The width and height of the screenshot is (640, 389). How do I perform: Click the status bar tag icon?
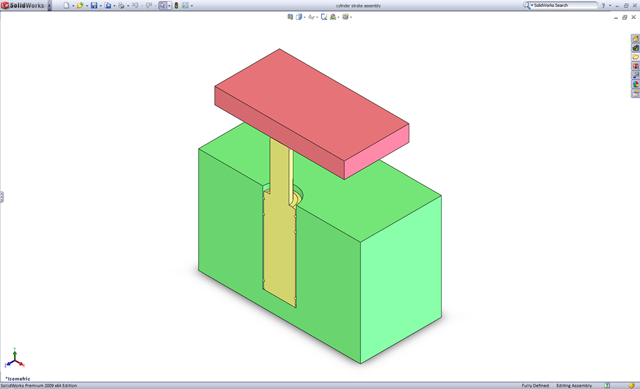pyautogui.click(x=631, y=386)
